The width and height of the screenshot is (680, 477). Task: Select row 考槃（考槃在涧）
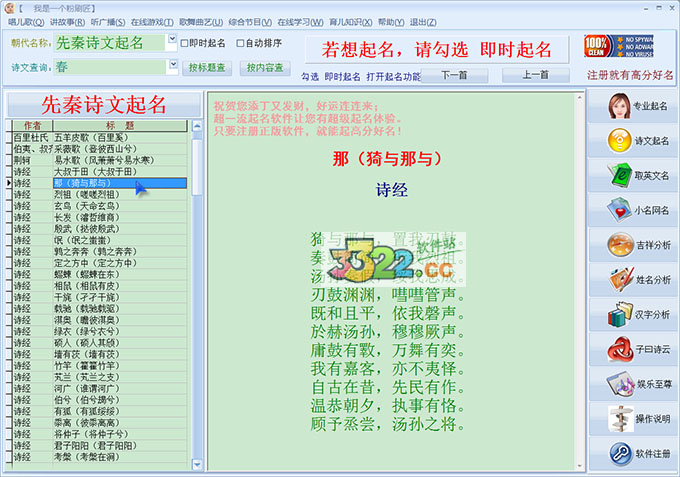120,457
